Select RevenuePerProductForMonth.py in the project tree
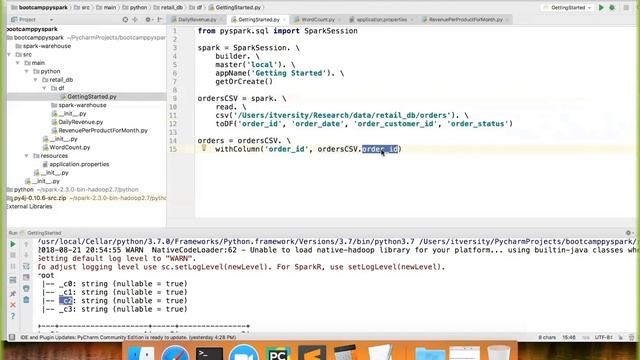Image resolution: width=640 pixels, height=360 pixels. point(102,131)
